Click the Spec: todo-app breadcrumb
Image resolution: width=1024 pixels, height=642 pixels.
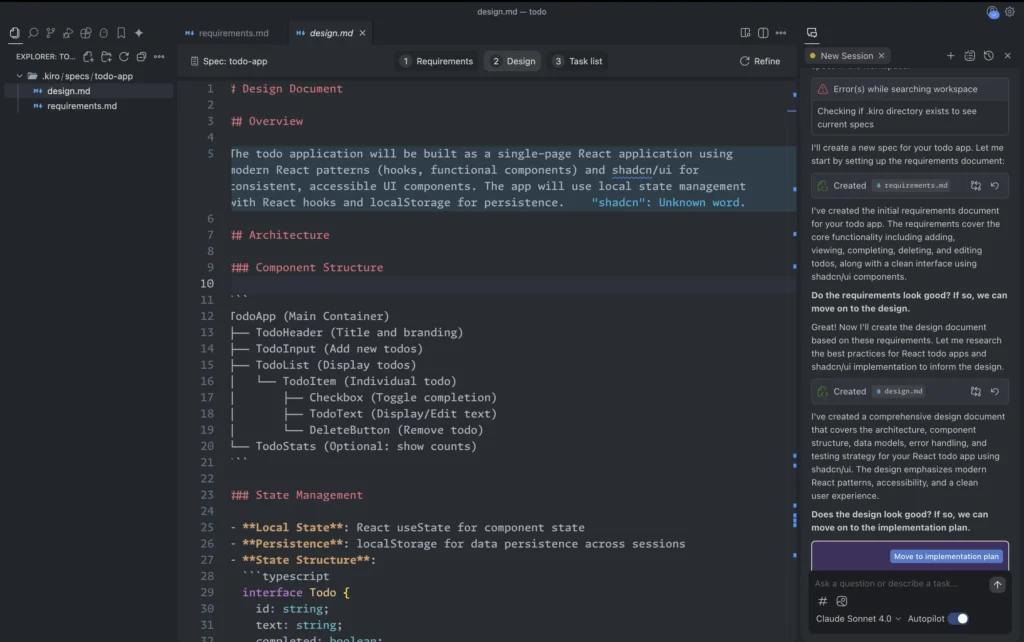click(229, 61)
